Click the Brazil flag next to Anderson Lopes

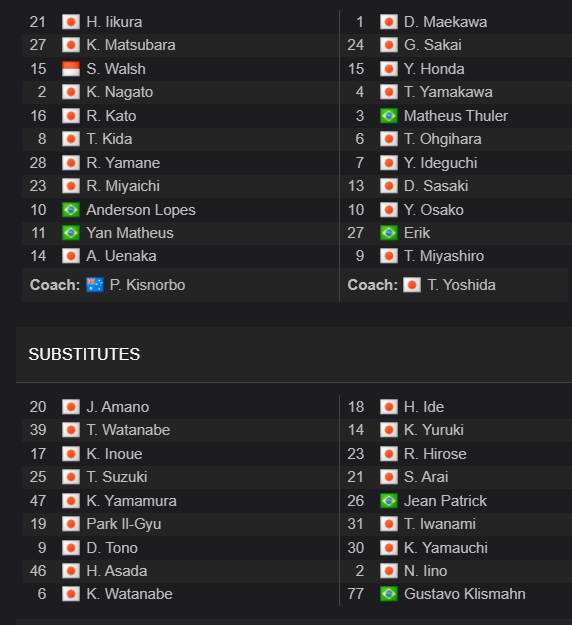tap(71, 210)
